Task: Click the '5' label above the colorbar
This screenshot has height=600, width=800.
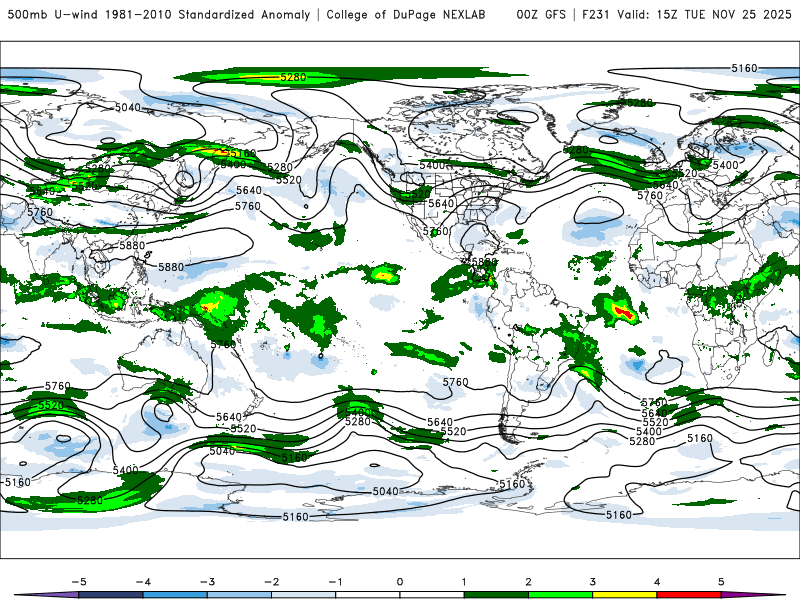Action: click(x=721, y=582)
